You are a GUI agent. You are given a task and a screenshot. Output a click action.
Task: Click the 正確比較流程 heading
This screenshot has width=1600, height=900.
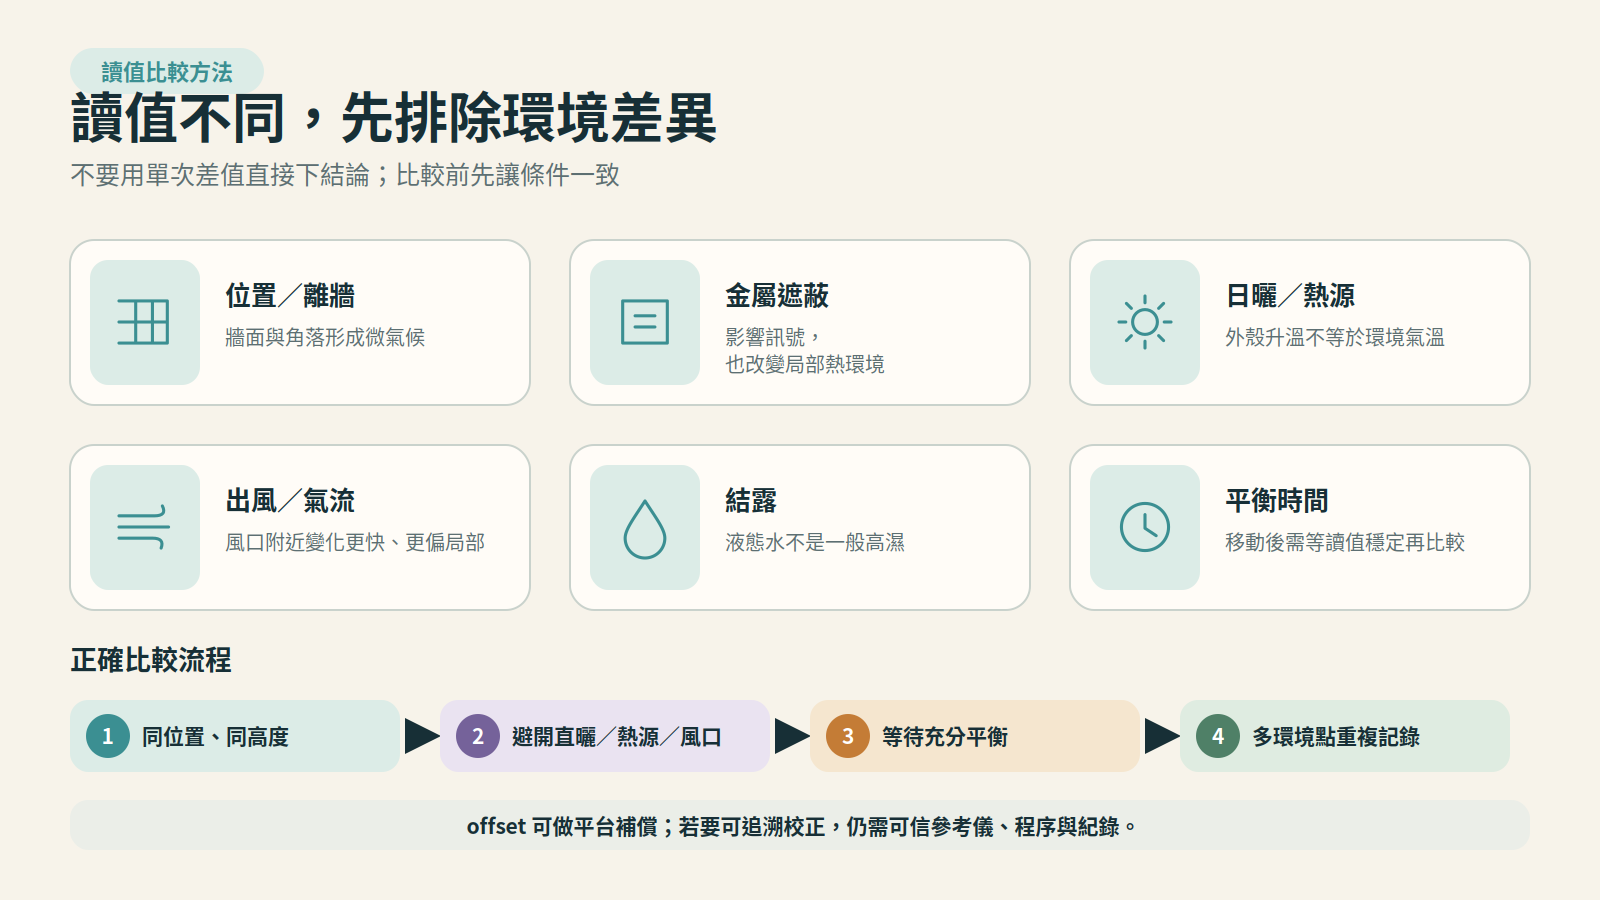coord(151,660)
